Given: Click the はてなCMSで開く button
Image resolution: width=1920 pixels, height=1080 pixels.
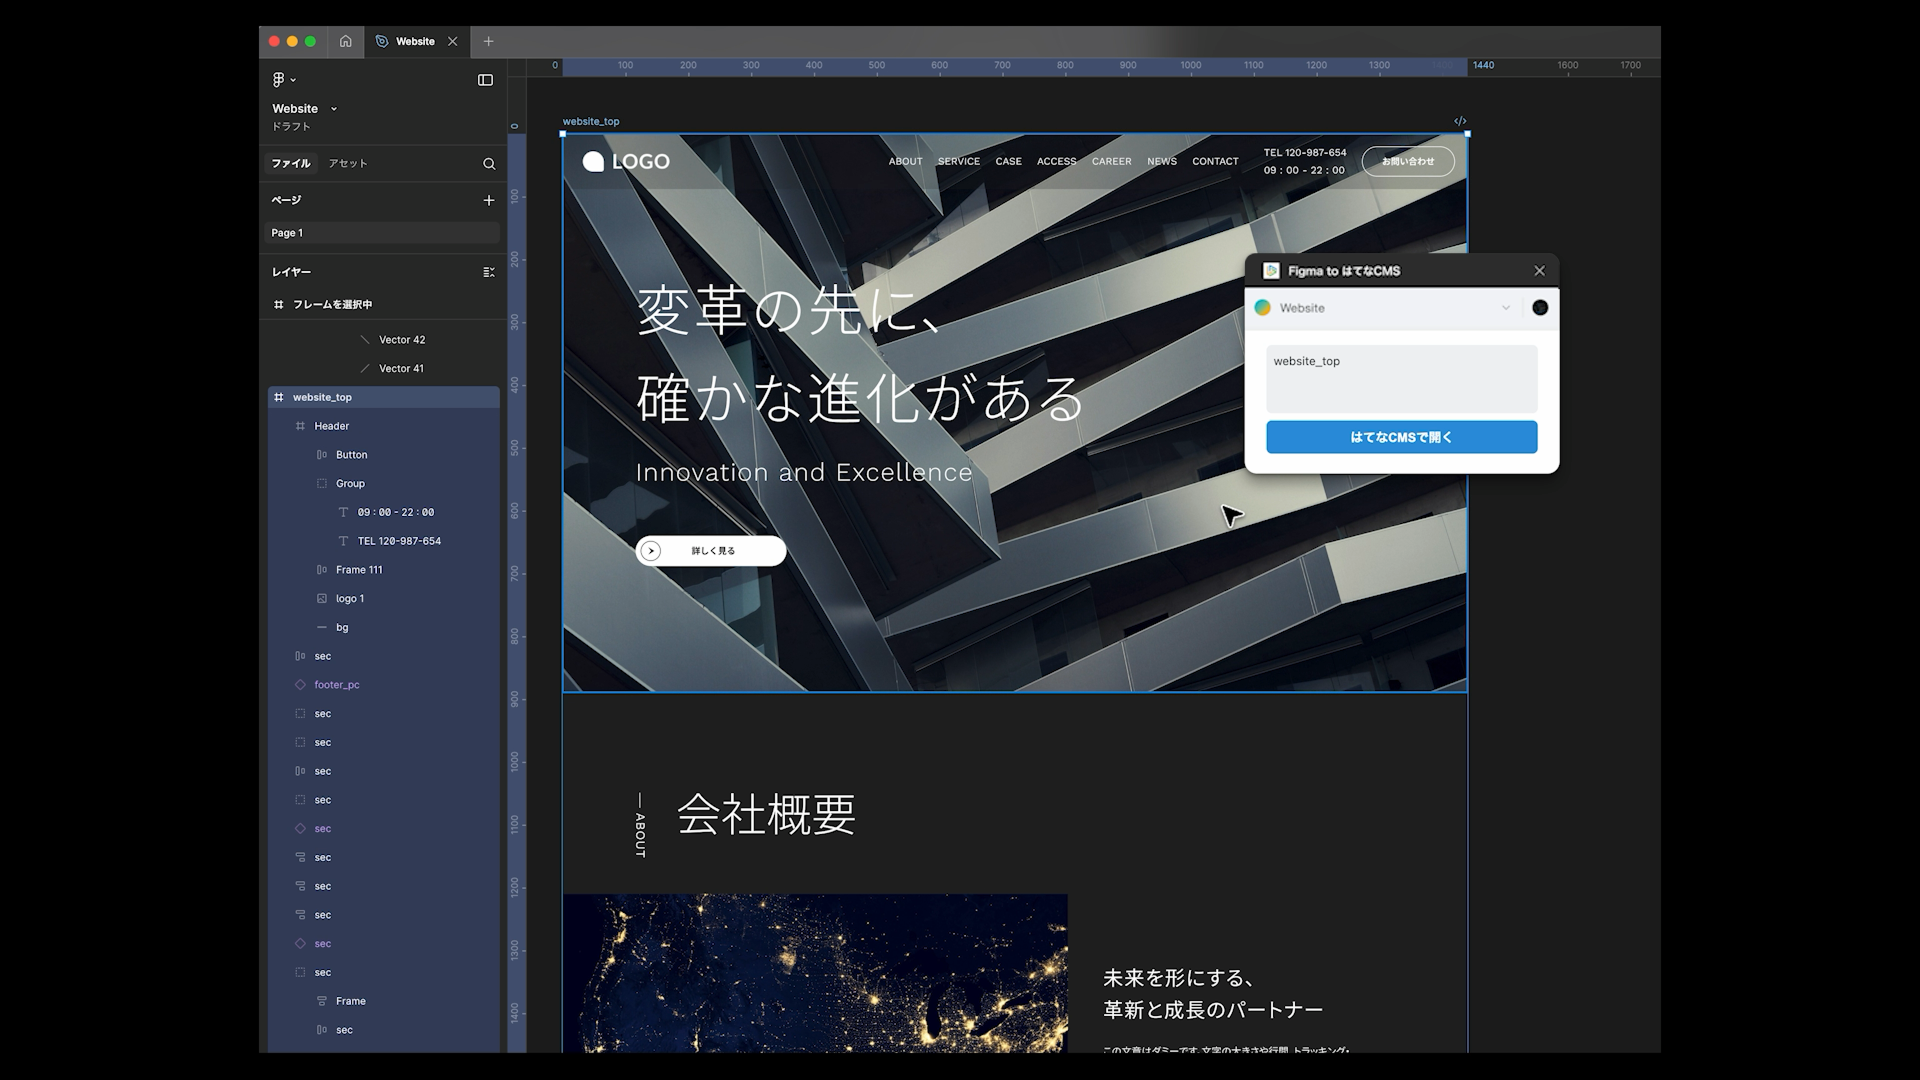Looking at the screenshot, I should 1401,437.
